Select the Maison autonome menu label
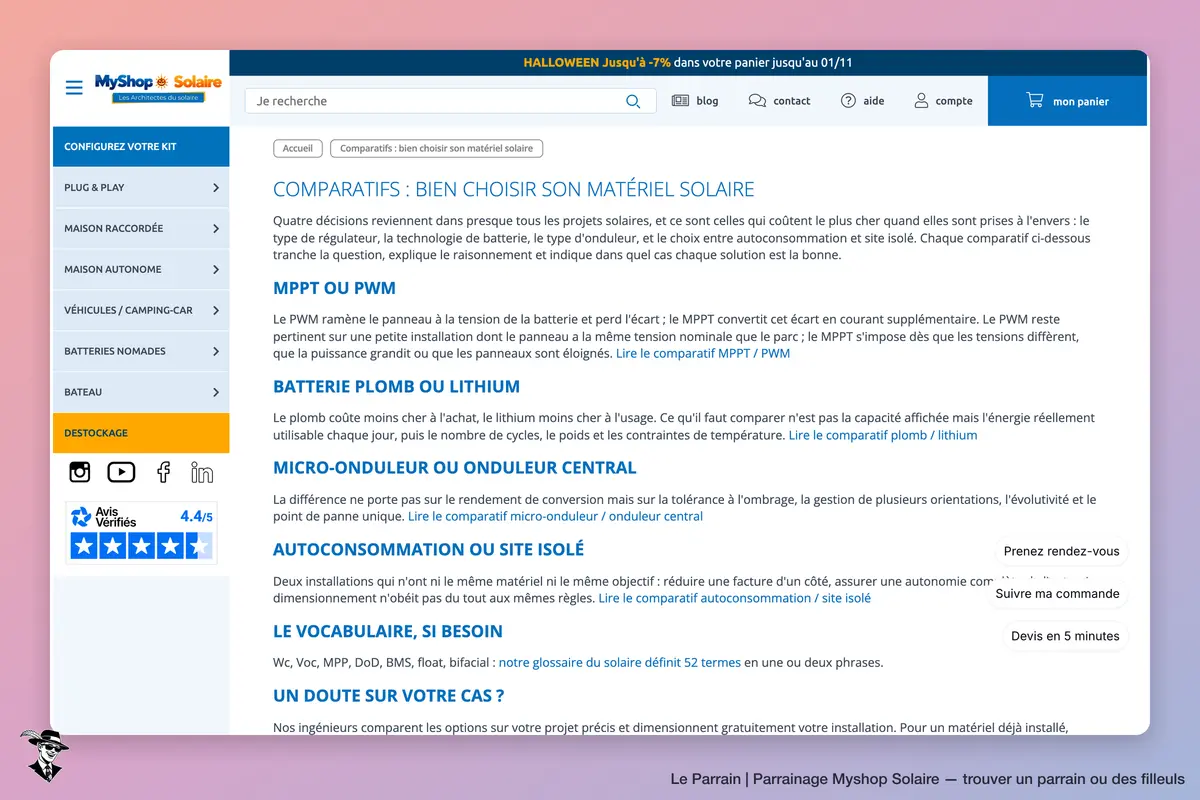This screenshot has width=1200, height=800. pyautogui.click(x=112, y=270)
